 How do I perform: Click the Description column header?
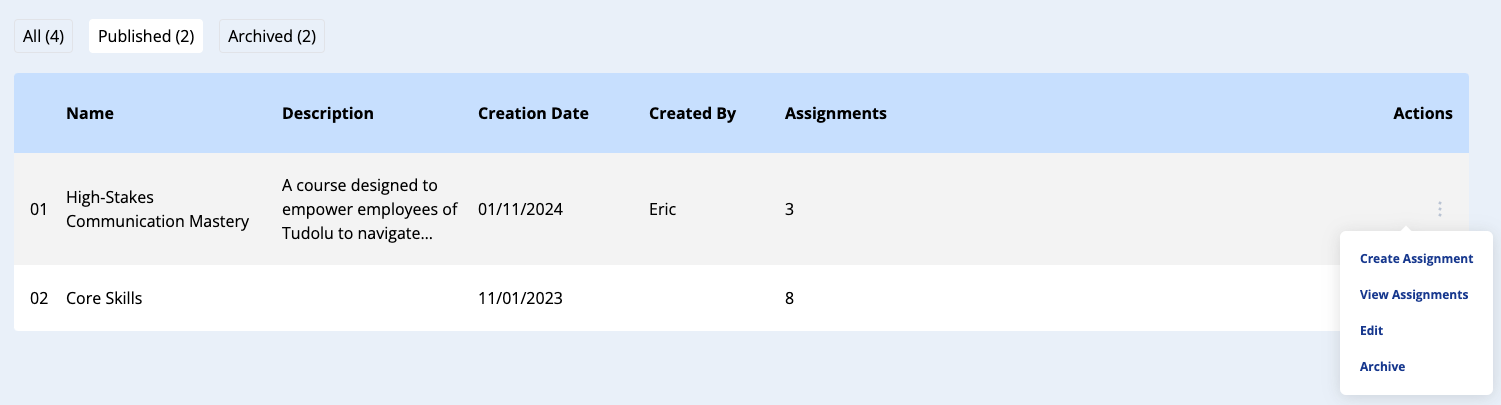[328, 113]
